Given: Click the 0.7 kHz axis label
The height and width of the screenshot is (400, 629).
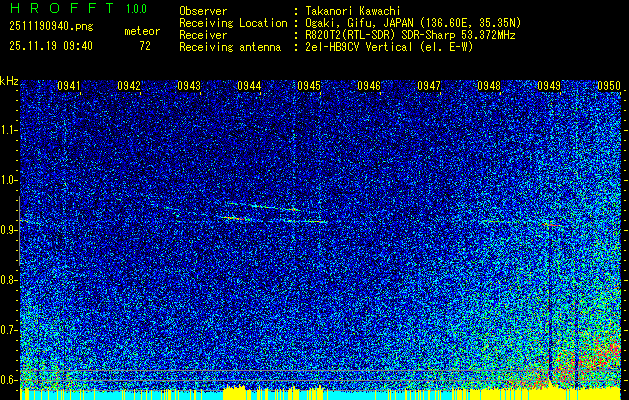Looking at the screenshot, I should [8, 330].
